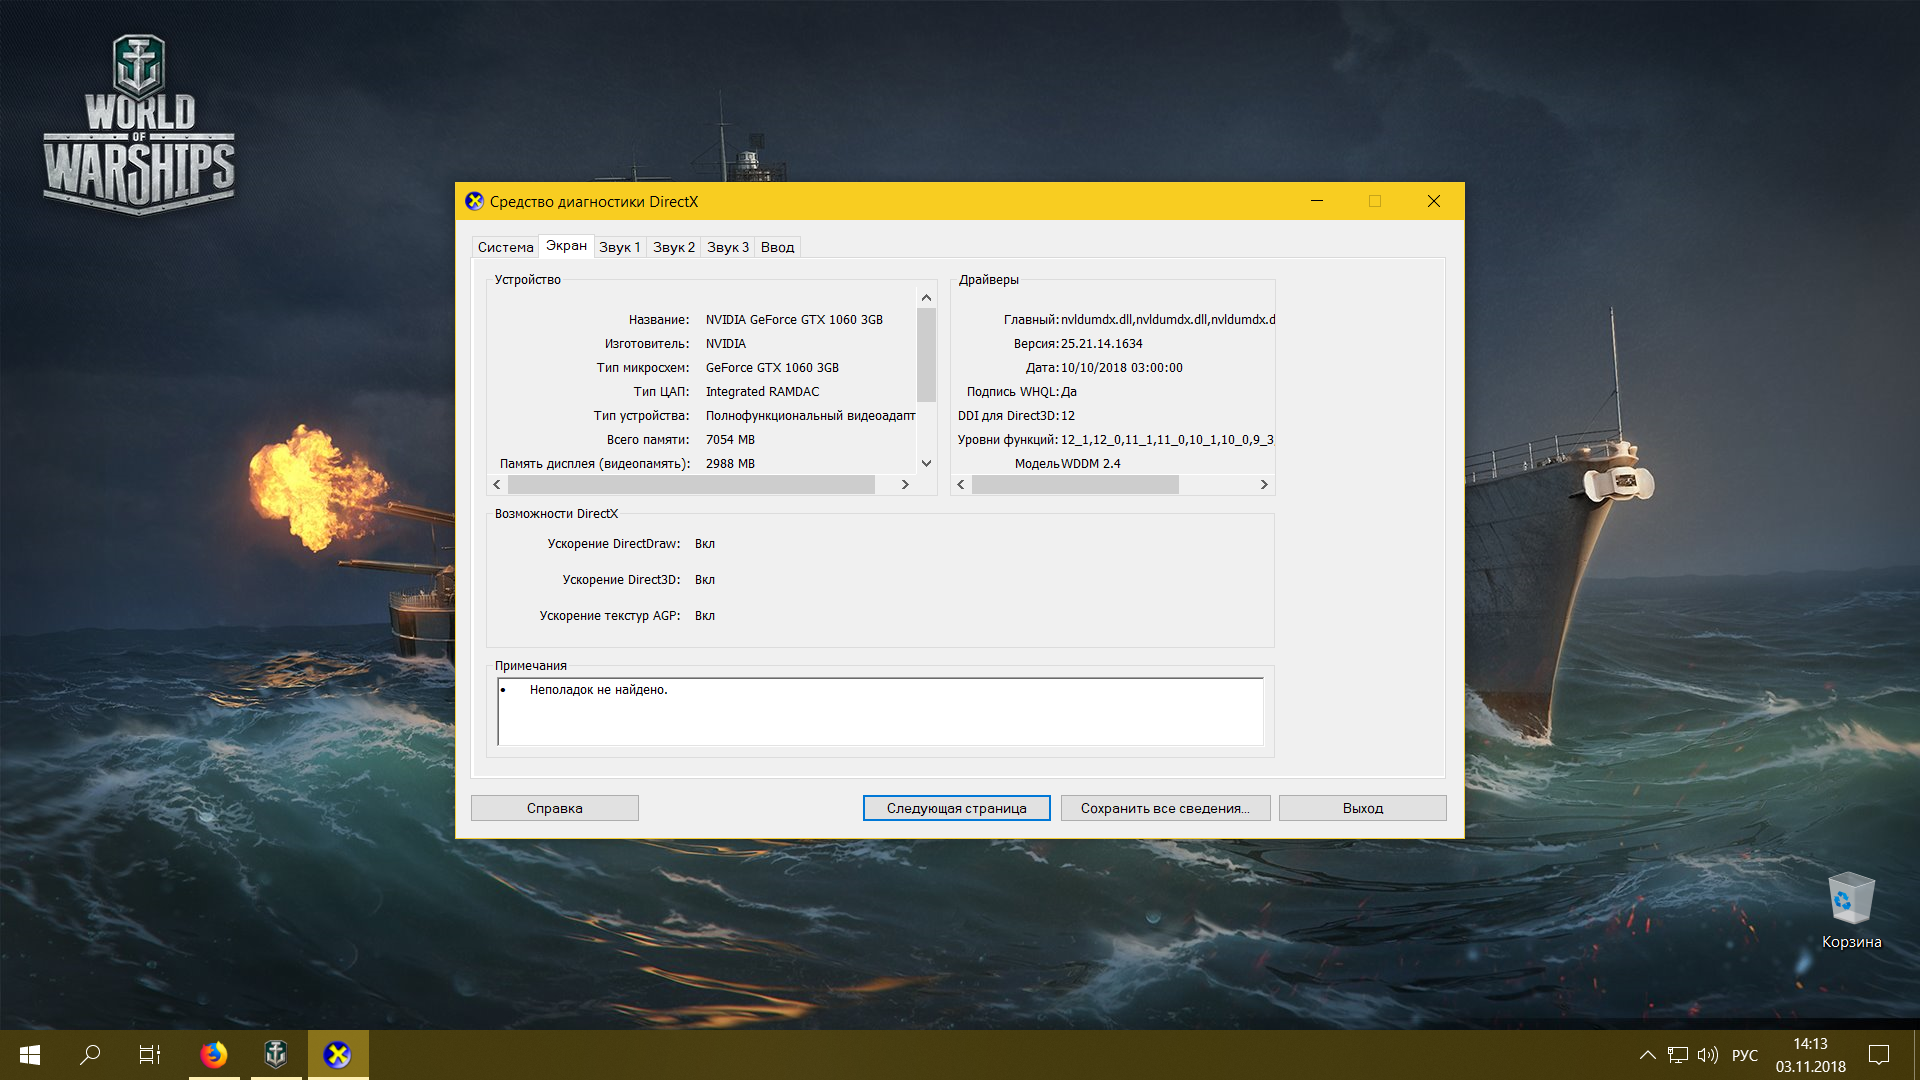Screen dimensions: 1920x1080
Task: Open the Корзина recycle bin icon
Action: pos(1851,910)
